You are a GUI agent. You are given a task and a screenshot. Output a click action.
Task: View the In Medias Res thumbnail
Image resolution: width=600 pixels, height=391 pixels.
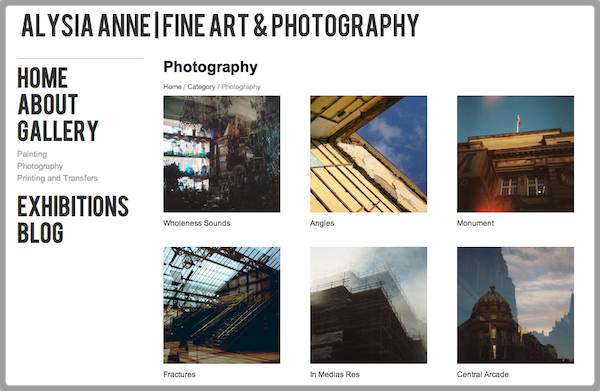(368, 305)
